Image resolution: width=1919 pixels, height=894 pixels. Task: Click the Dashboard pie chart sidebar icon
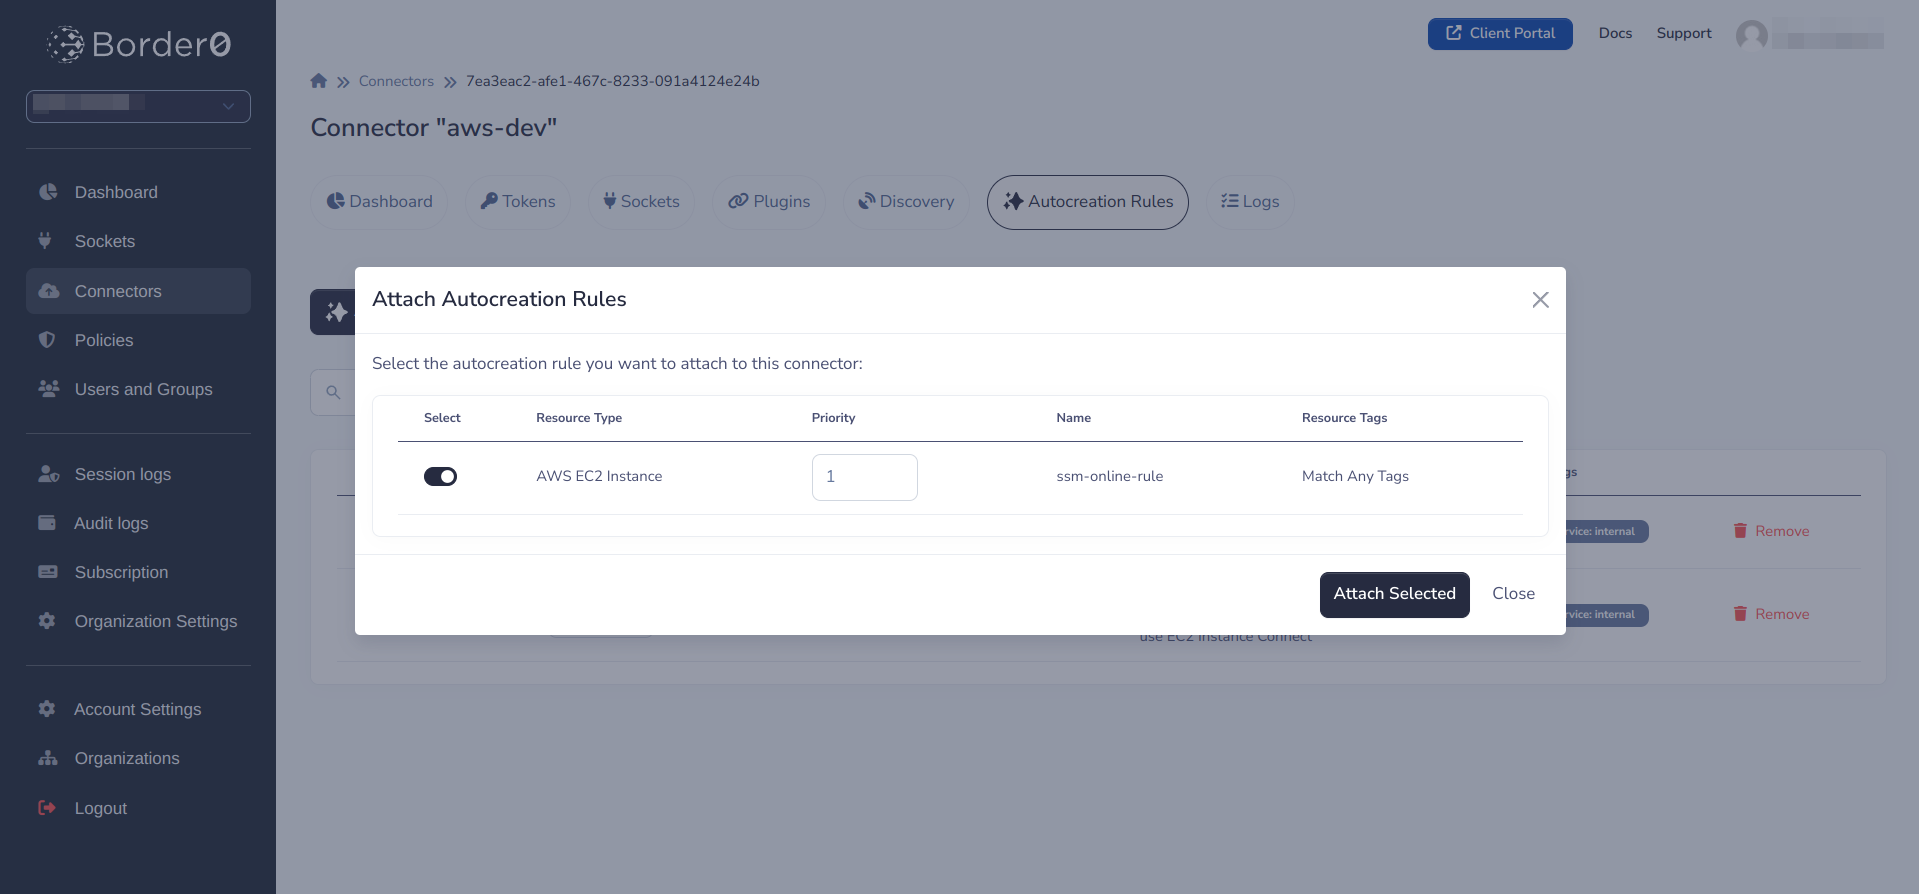pyautogui.click(x=47, y=192)
